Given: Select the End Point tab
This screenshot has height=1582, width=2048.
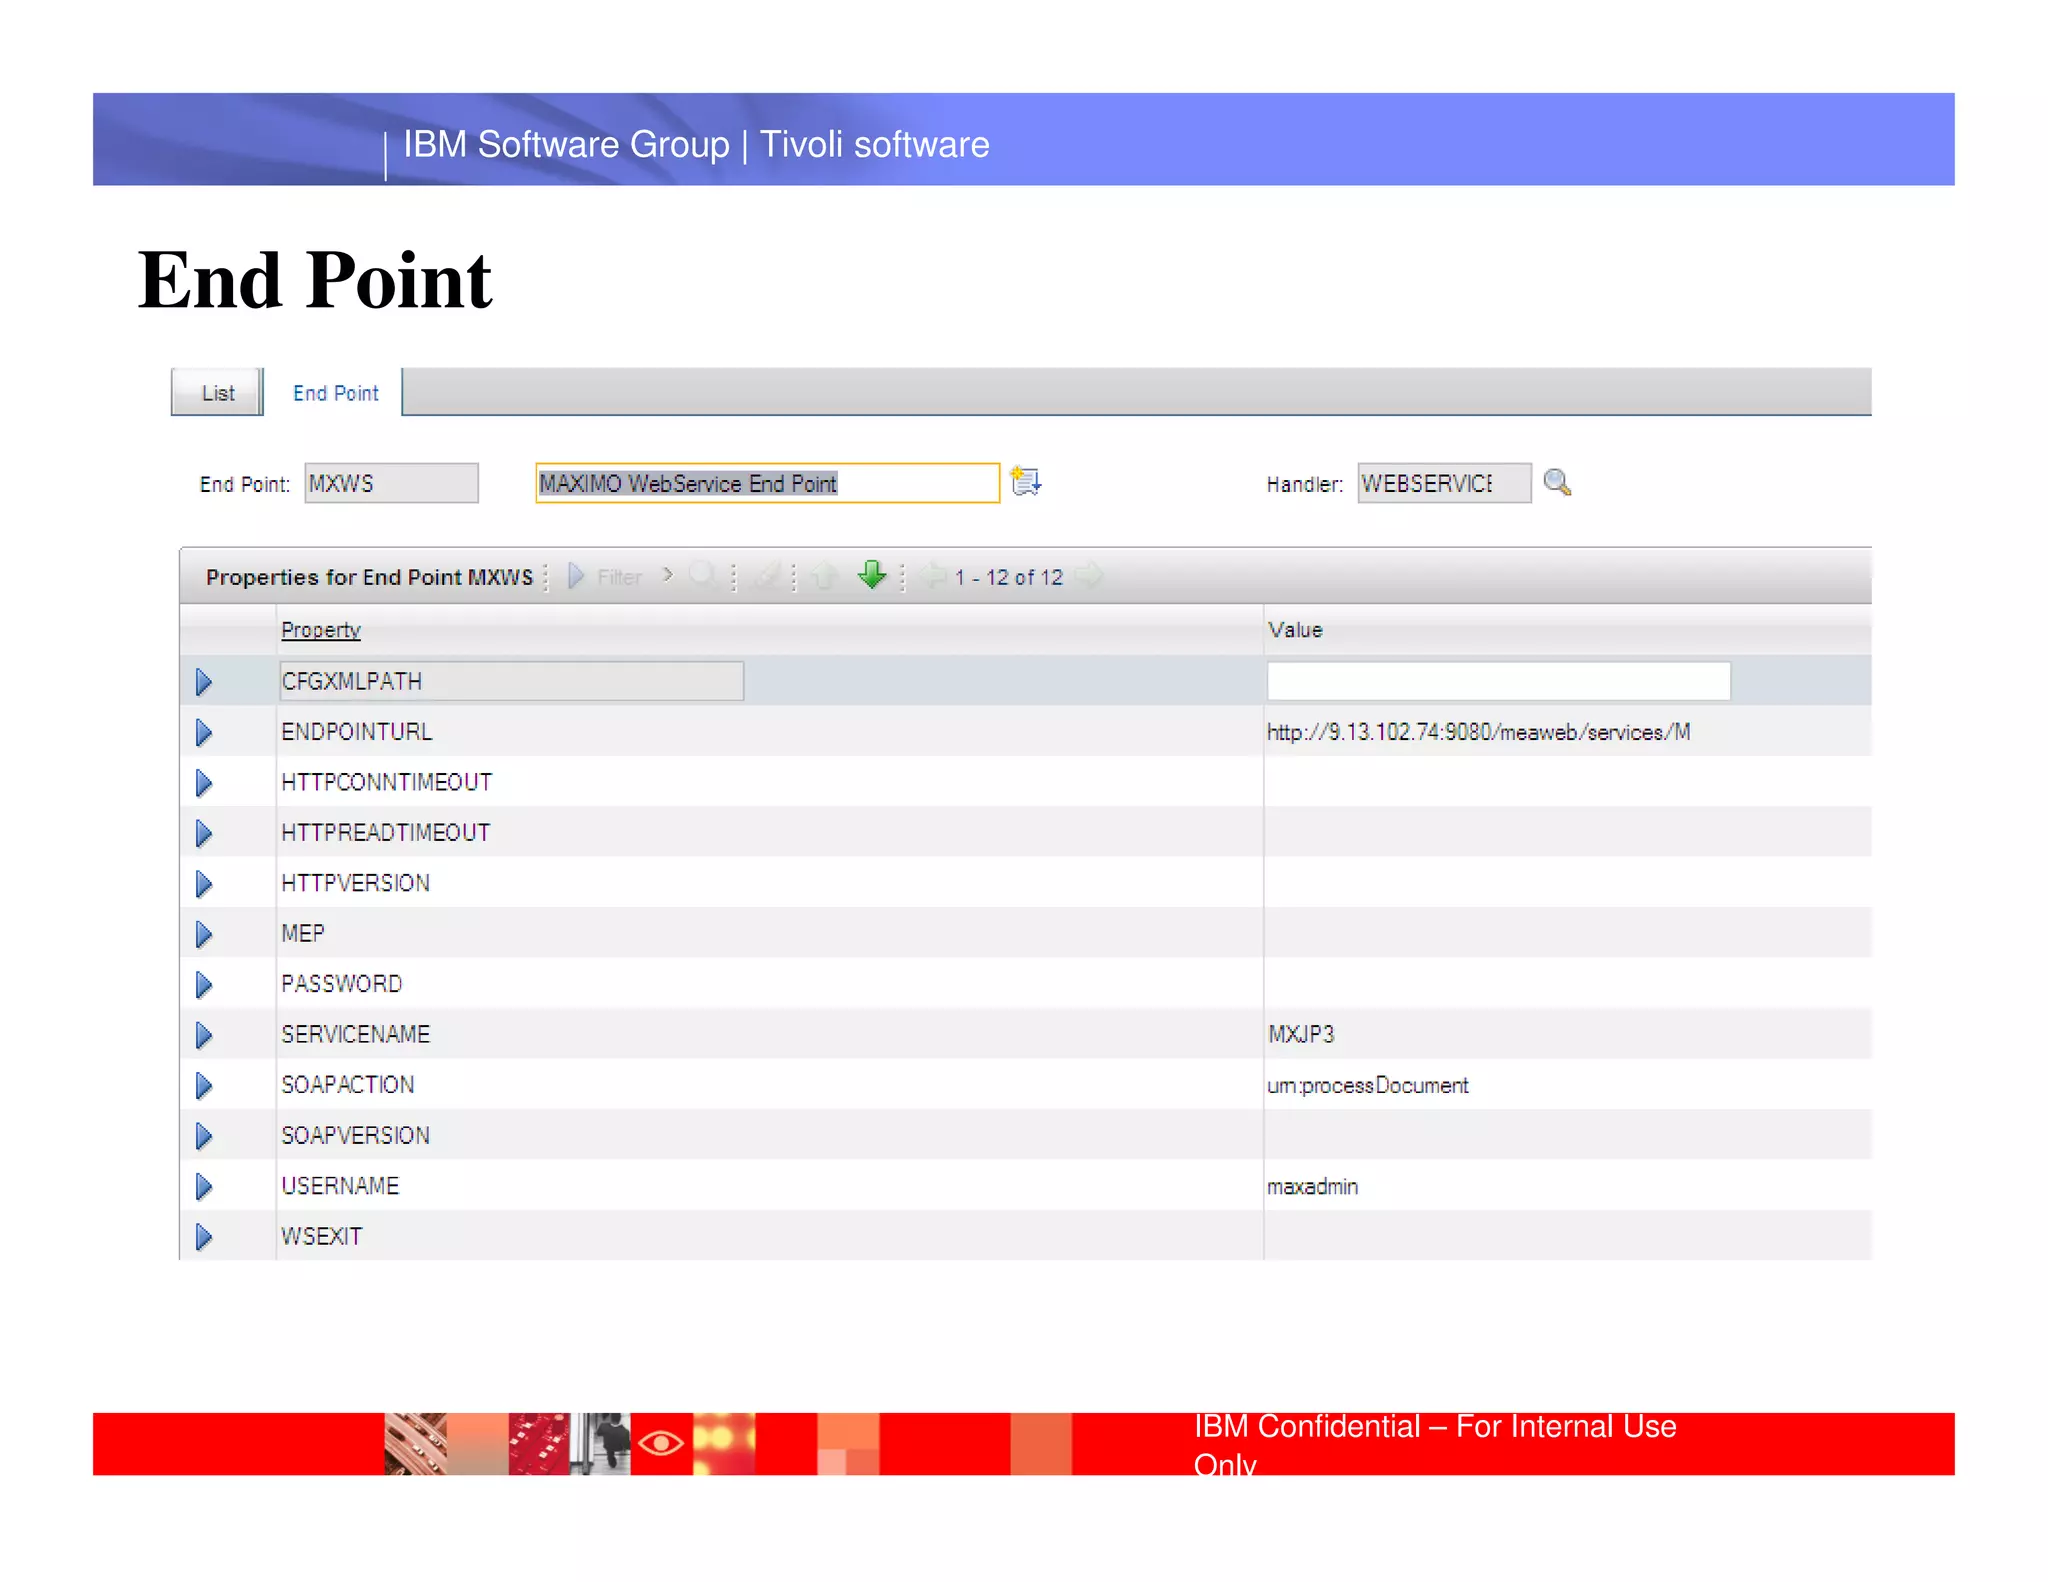Looking at the screenshot, I should pos(336,393).
